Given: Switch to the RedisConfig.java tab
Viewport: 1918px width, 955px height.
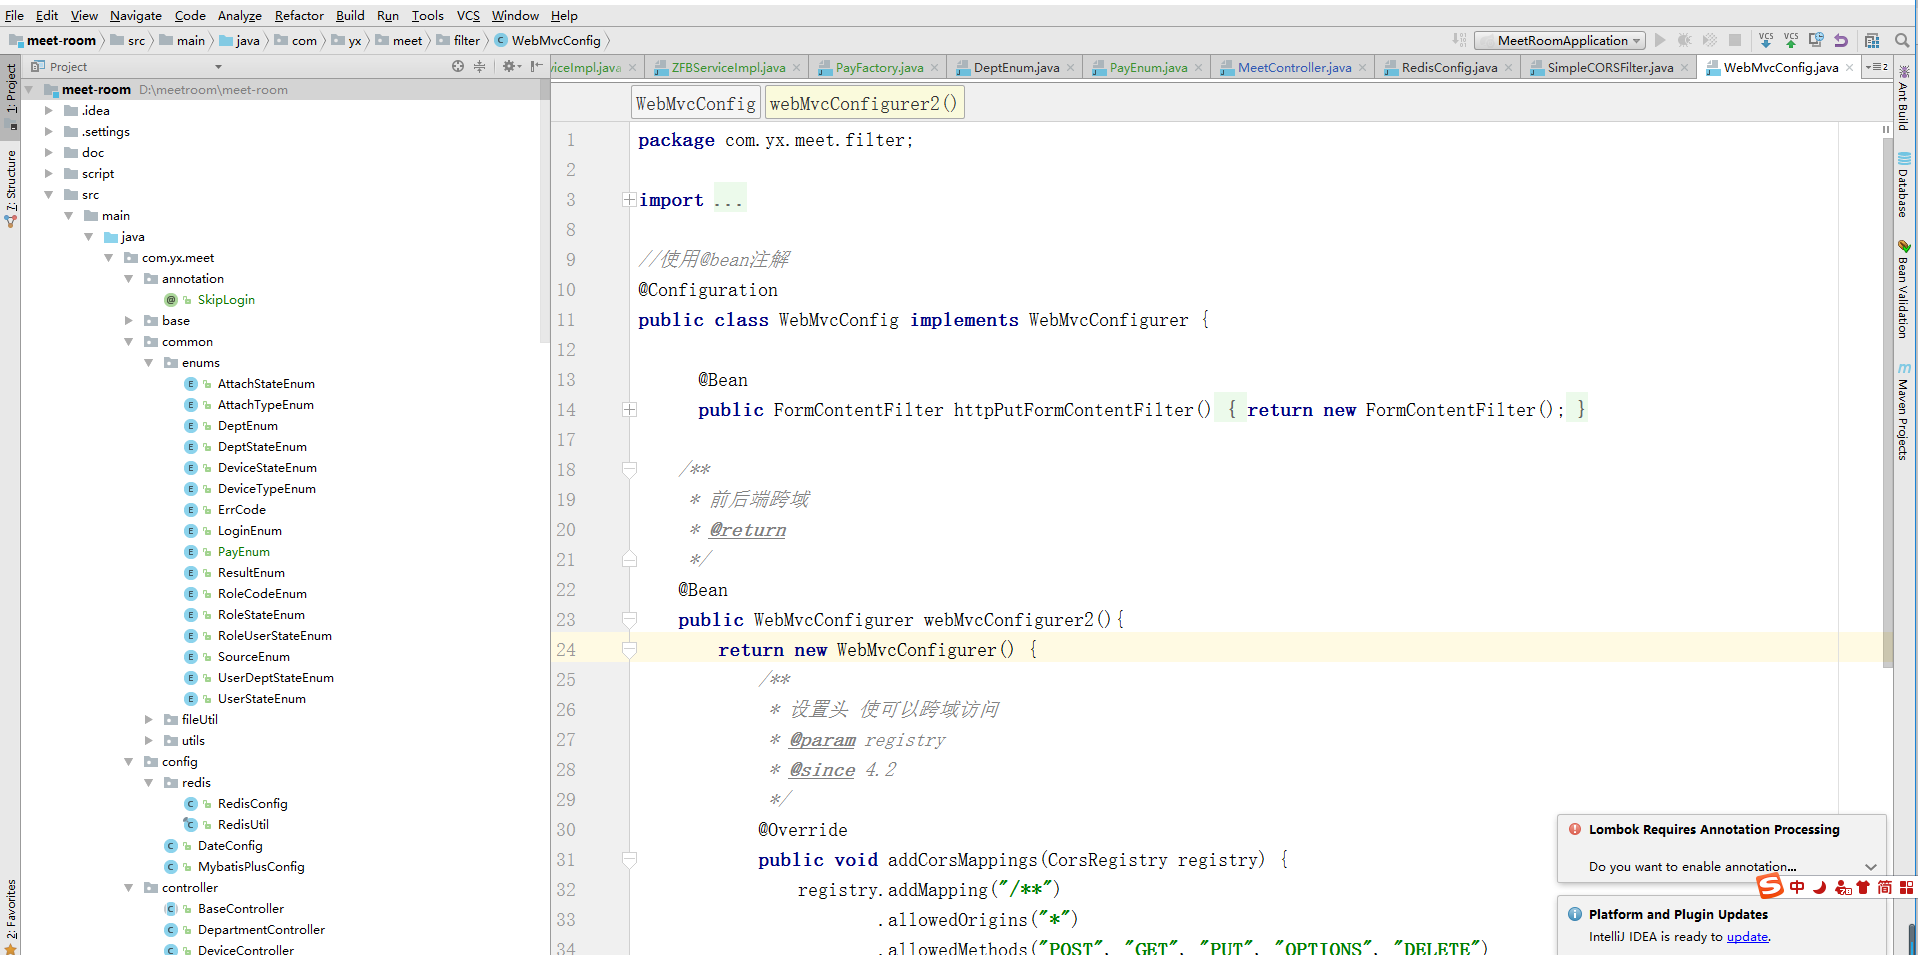Looking at the screenshot, I should [x=1449, y=67].
